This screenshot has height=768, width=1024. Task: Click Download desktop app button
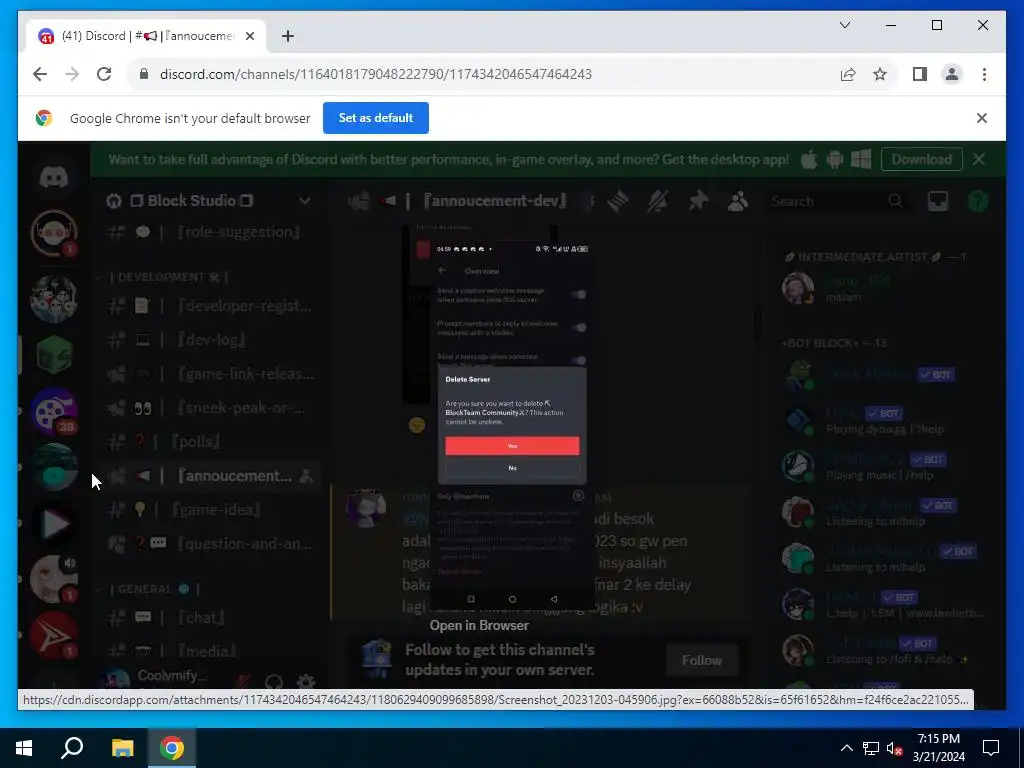click(921, 159)
